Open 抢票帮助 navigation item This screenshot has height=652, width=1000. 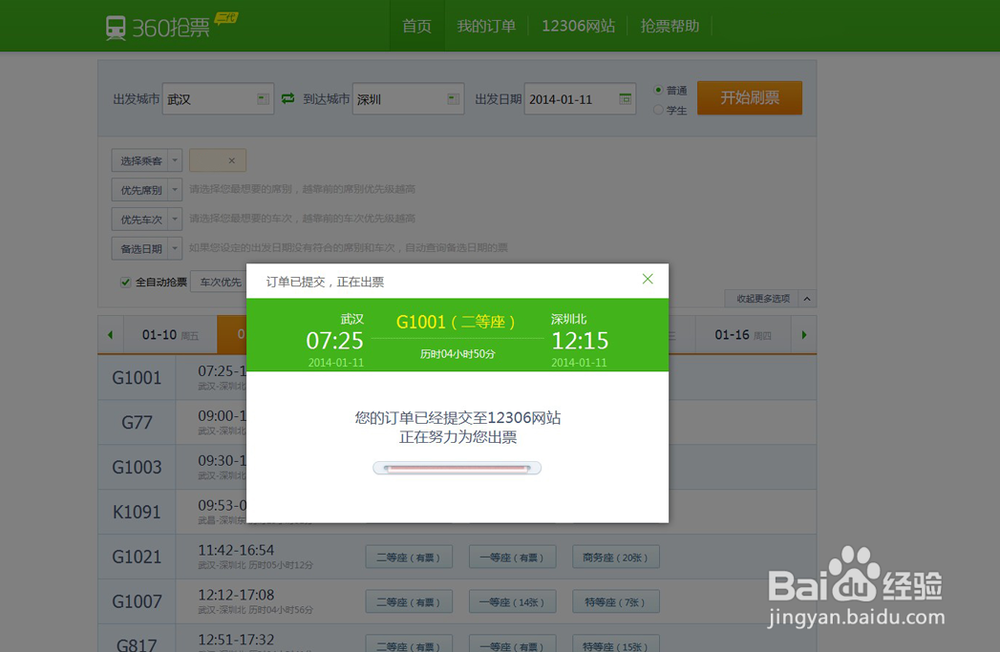pyautogui.click(x=670, y=26)
